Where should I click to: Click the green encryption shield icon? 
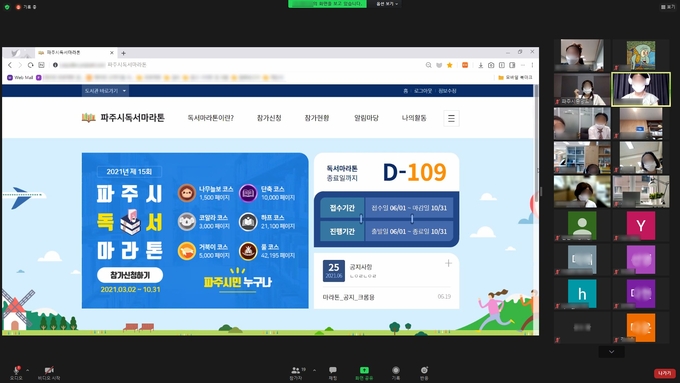click(7, 7)
